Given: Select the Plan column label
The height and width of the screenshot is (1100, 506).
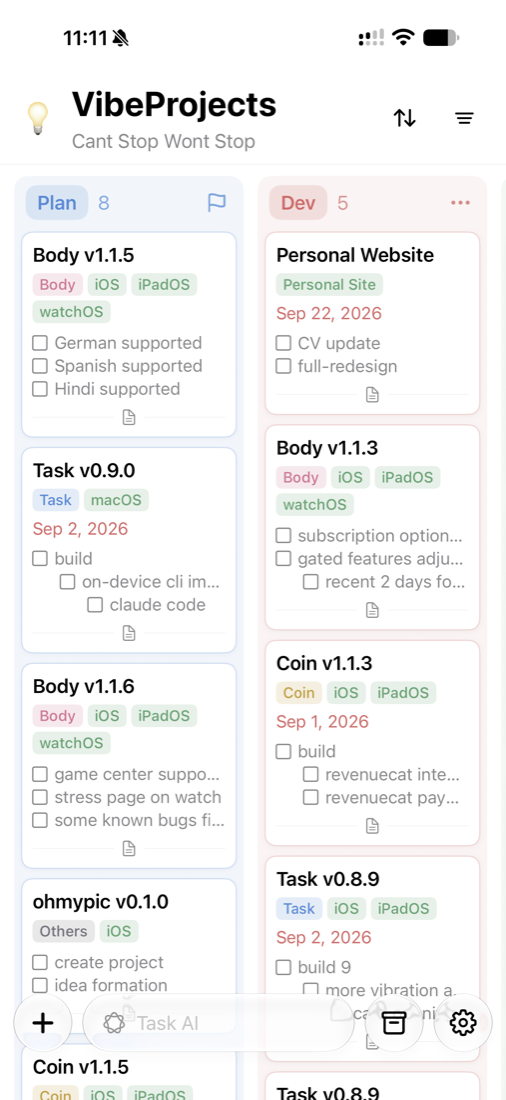Looking at the screenshot, I should click(57, 203).
